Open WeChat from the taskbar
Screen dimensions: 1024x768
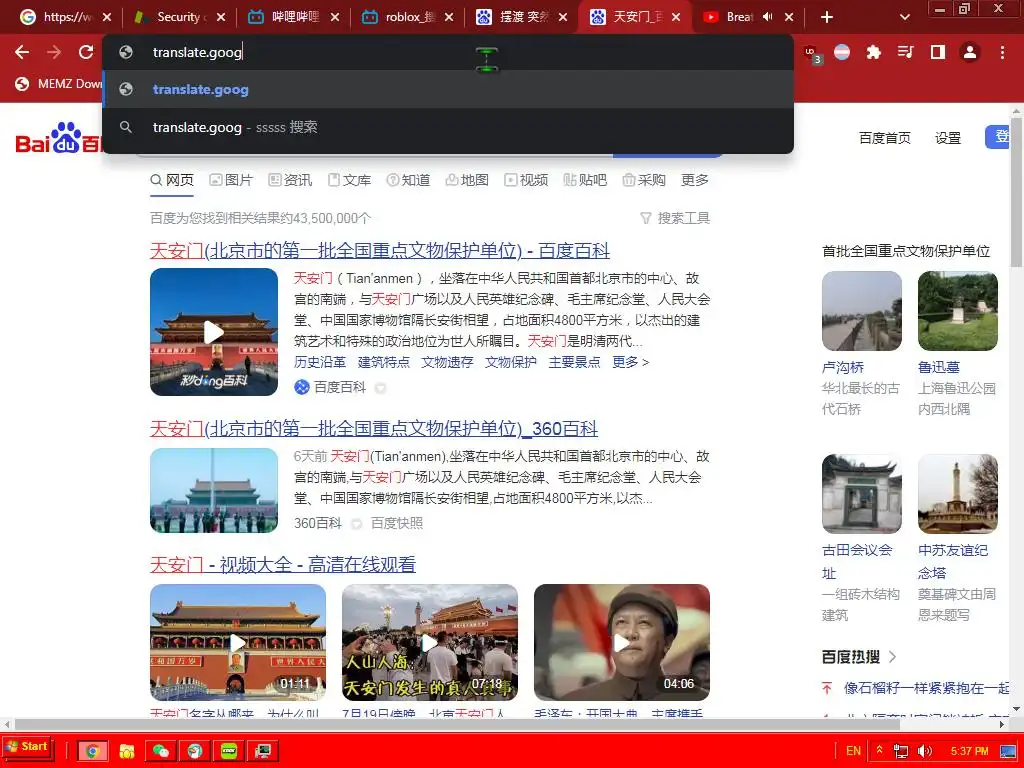[161, 751]
